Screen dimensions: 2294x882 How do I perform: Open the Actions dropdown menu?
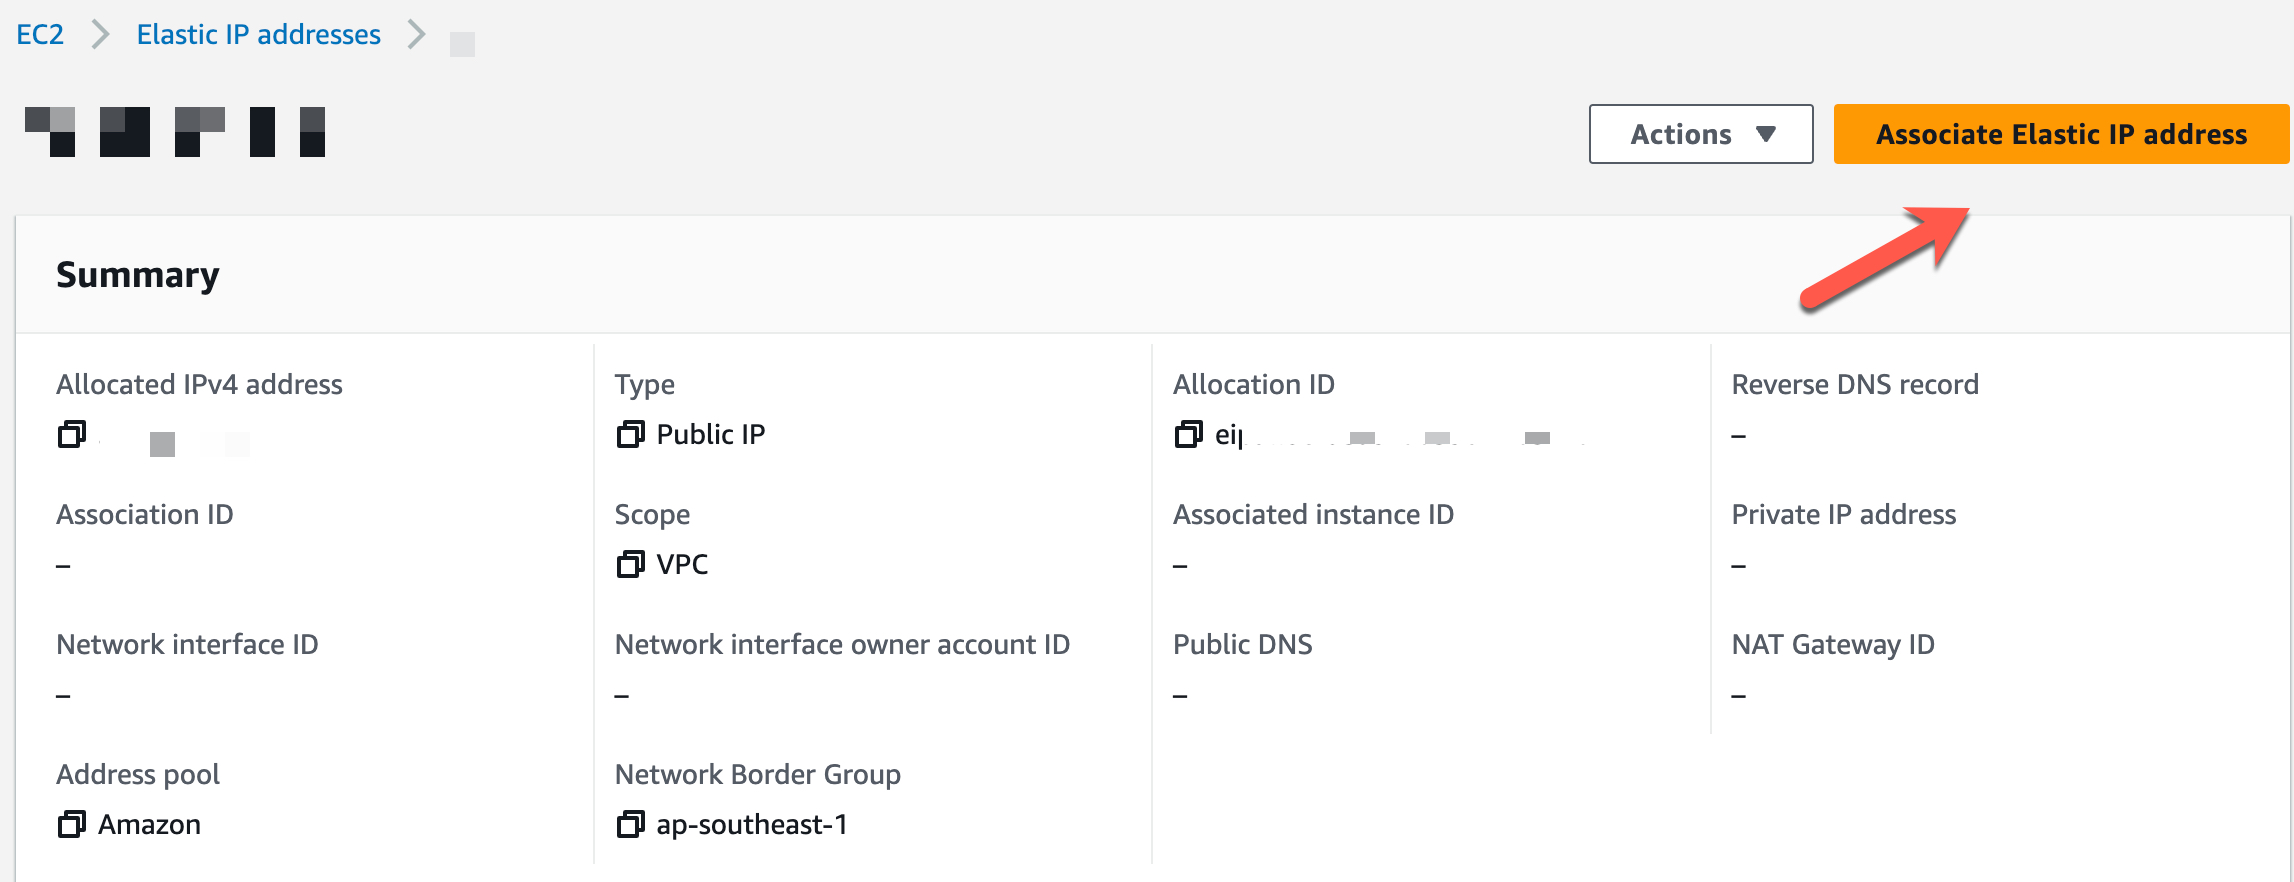coord(1700,134)
